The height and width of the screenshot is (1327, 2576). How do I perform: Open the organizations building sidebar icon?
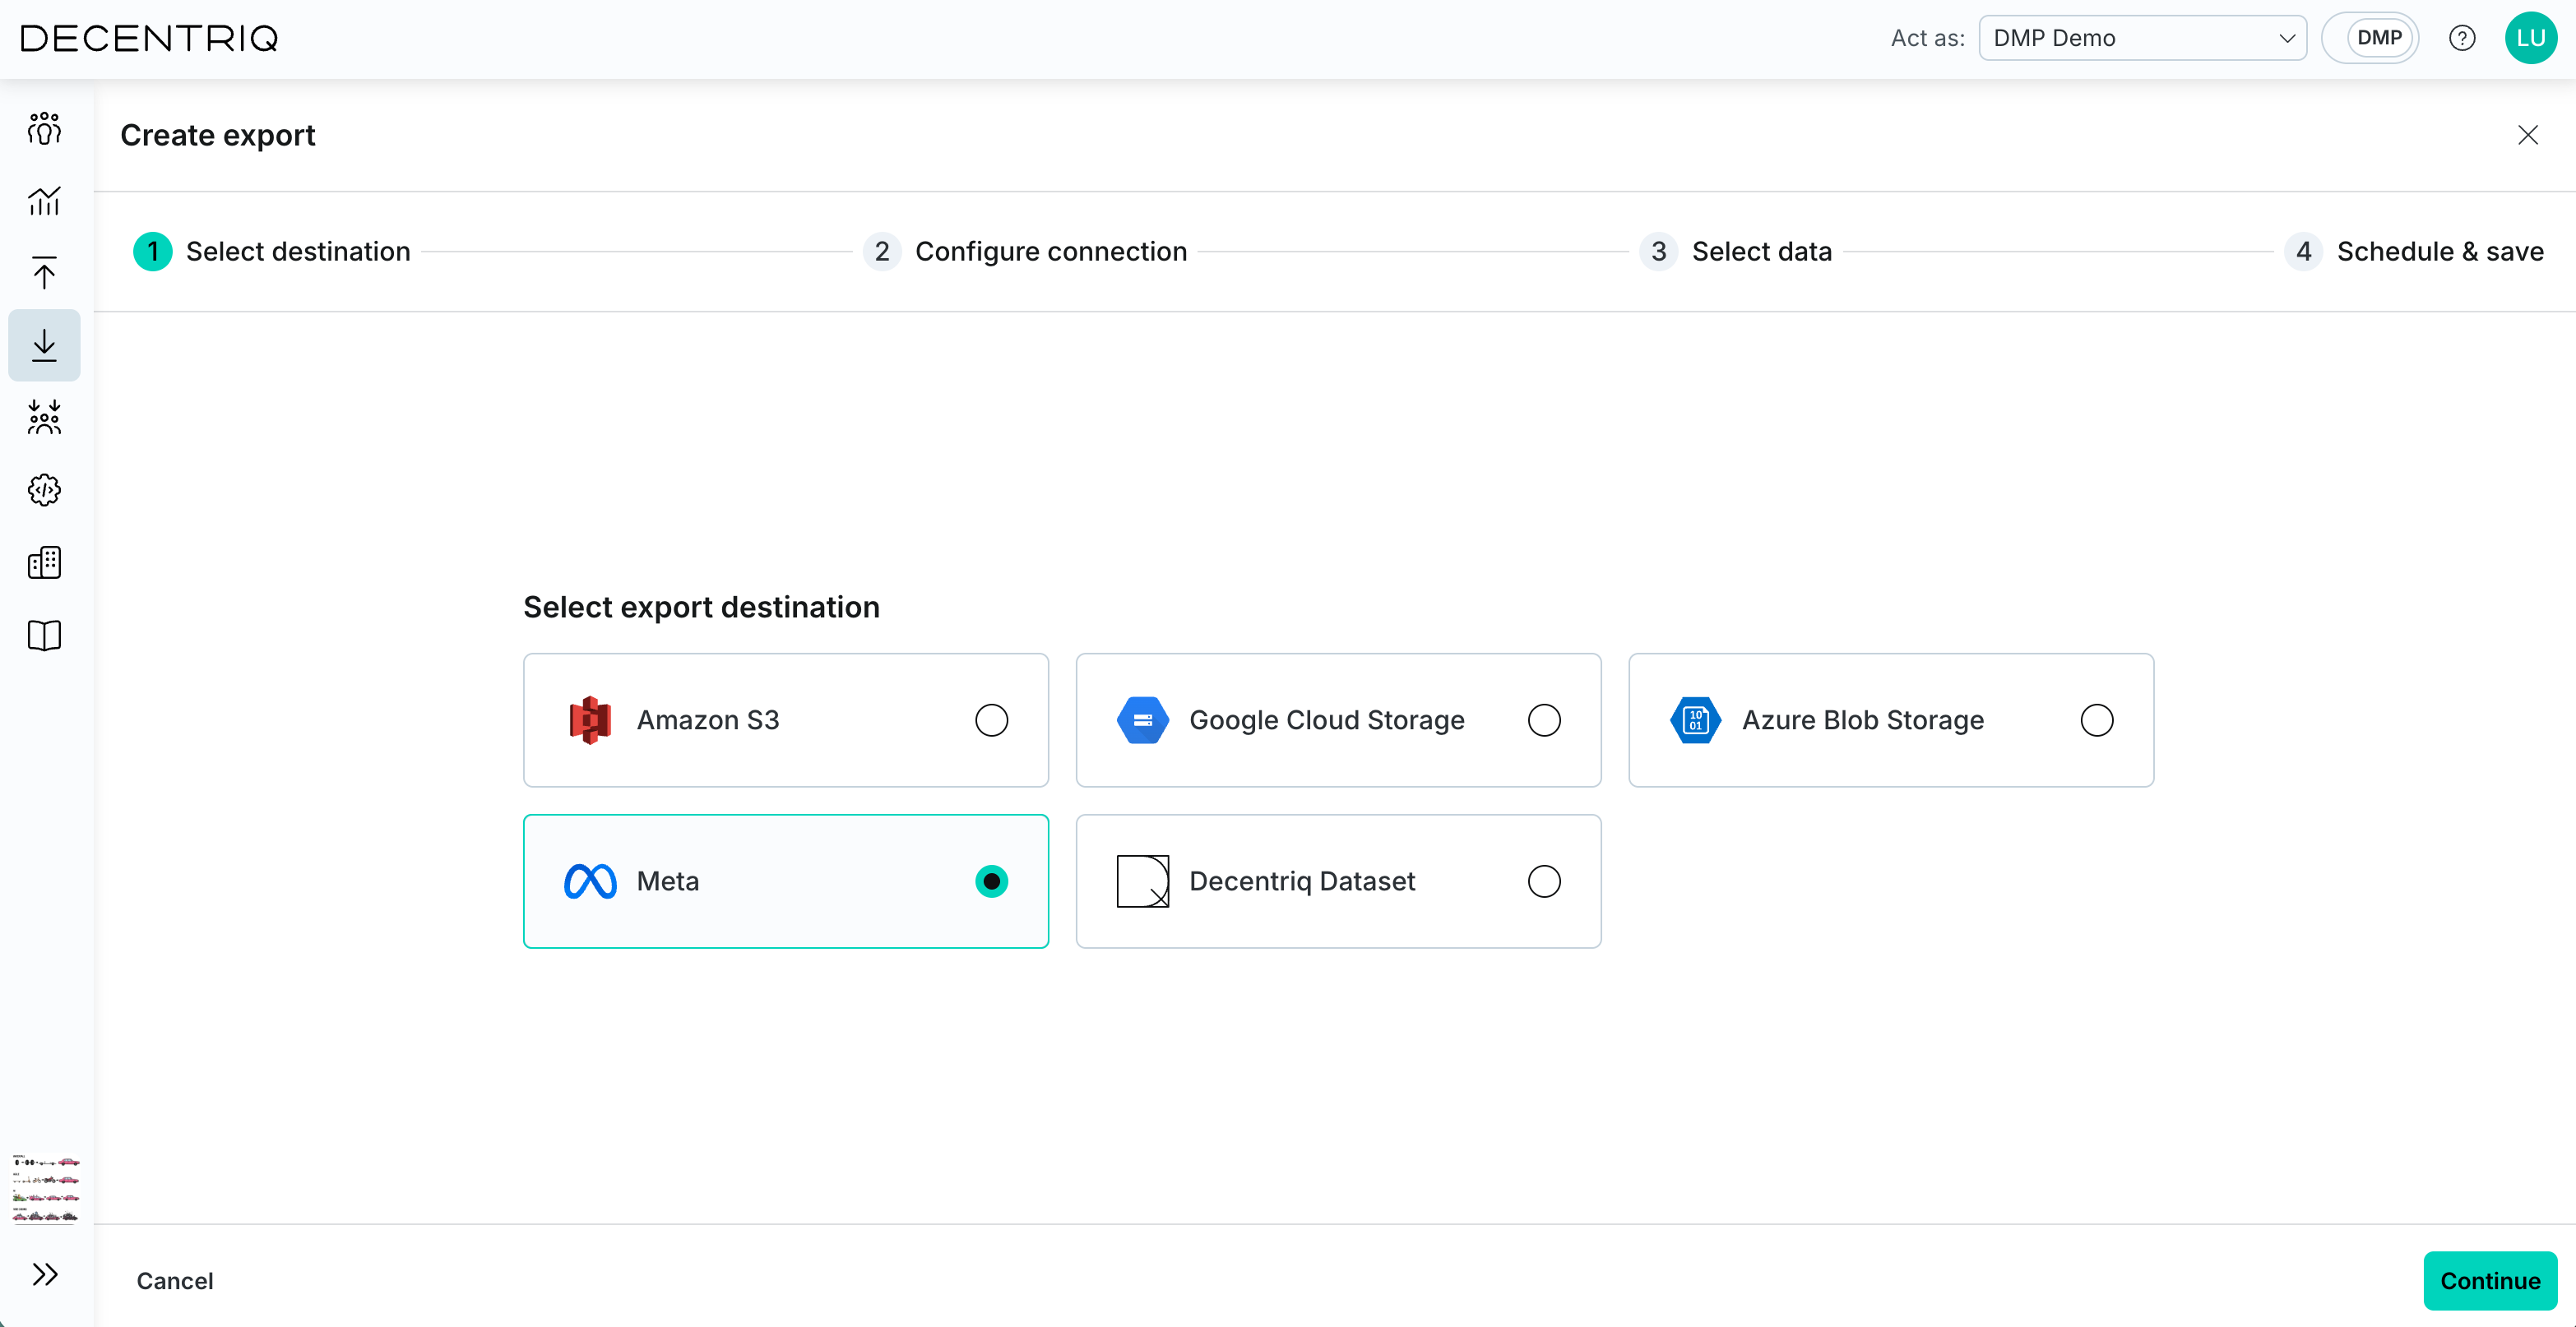[x=44, y=562]
